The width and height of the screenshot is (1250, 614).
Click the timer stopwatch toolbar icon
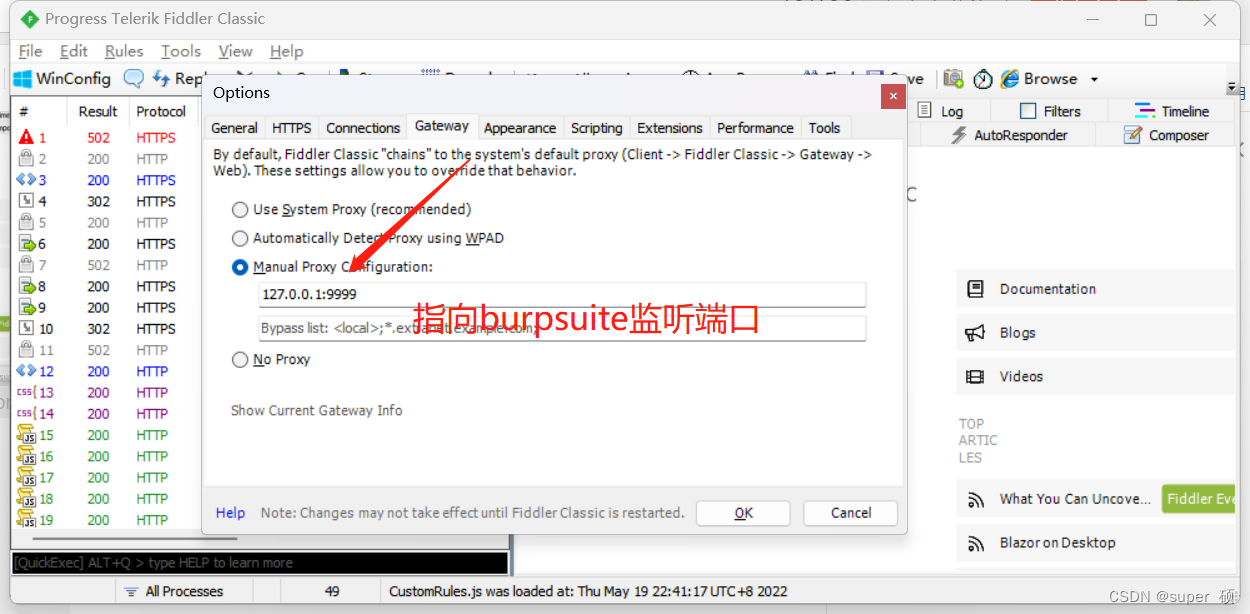[983, 79]
